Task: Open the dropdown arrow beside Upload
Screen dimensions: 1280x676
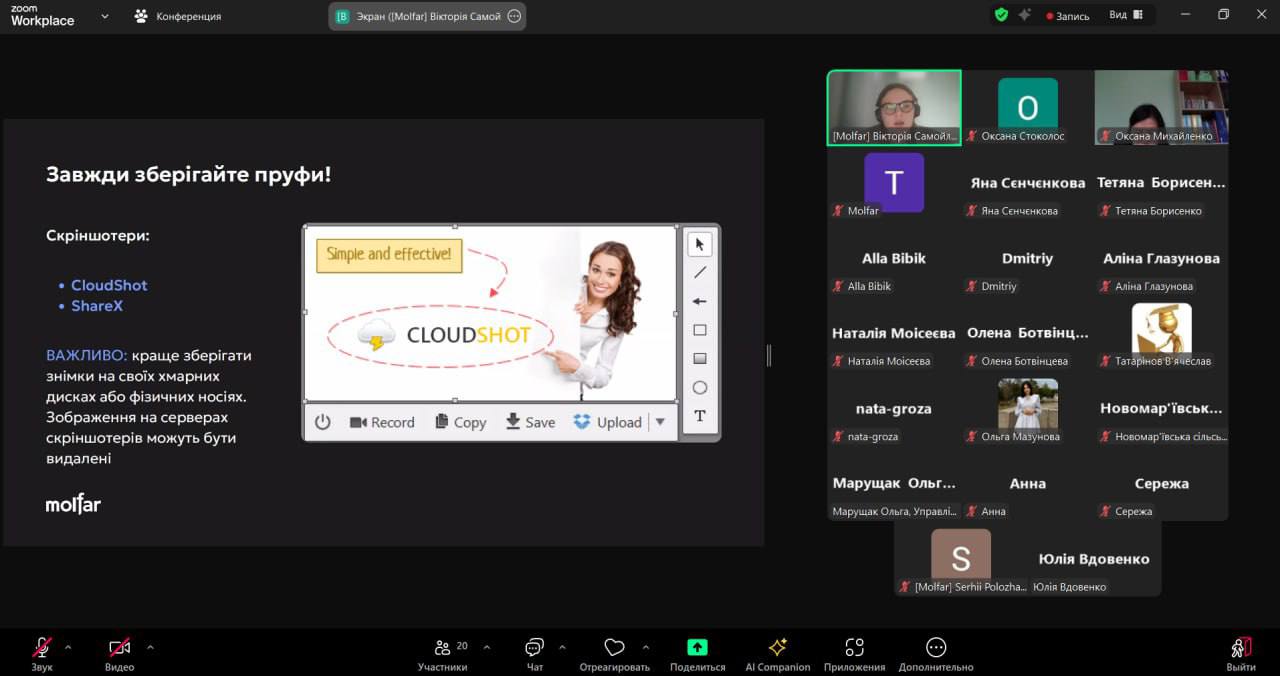Action: tap(660, 422)
